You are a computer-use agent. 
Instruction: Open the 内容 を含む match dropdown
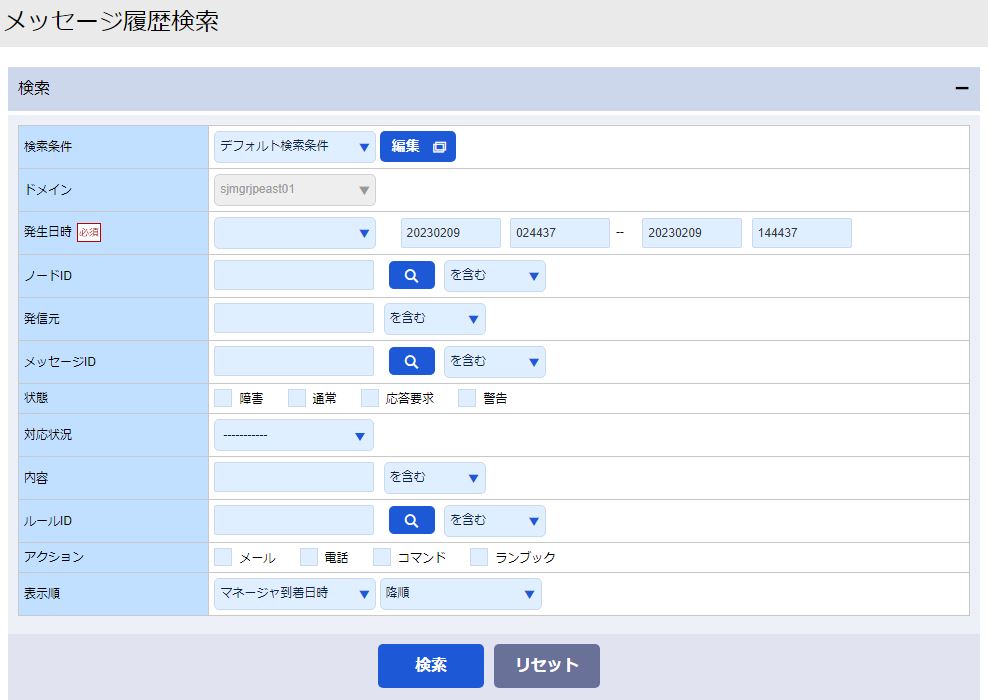435,478
